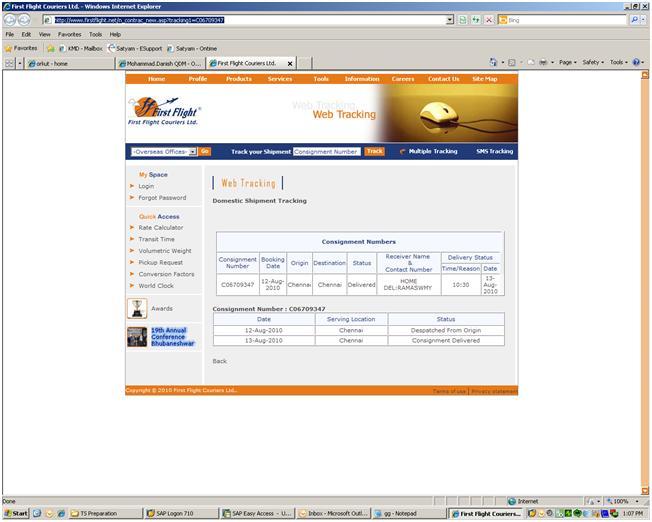Open Careers in the orange navigation bar
652x522 pixels.
pyautogui.click(x=403, y=79)
